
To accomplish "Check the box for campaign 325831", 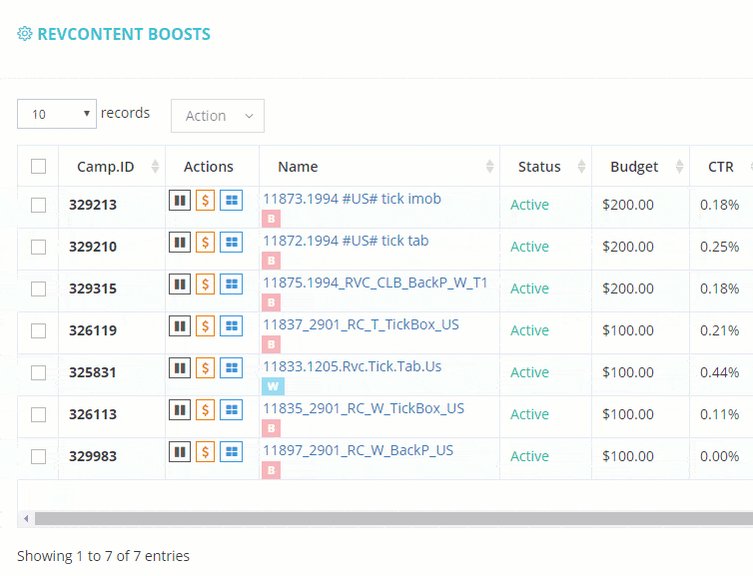I will point(38,372).
